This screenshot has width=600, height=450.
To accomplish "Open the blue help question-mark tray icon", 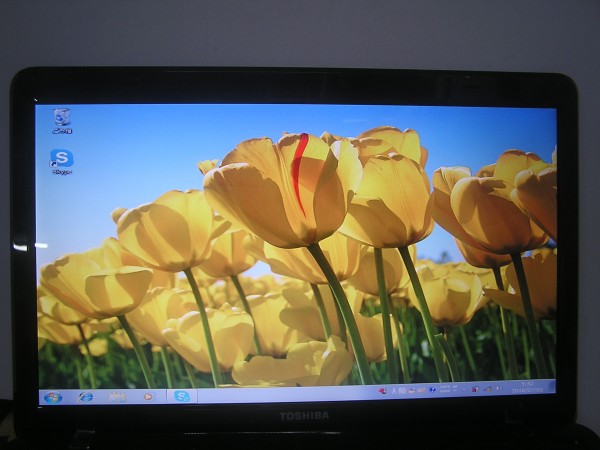I will tap(432, 390).
